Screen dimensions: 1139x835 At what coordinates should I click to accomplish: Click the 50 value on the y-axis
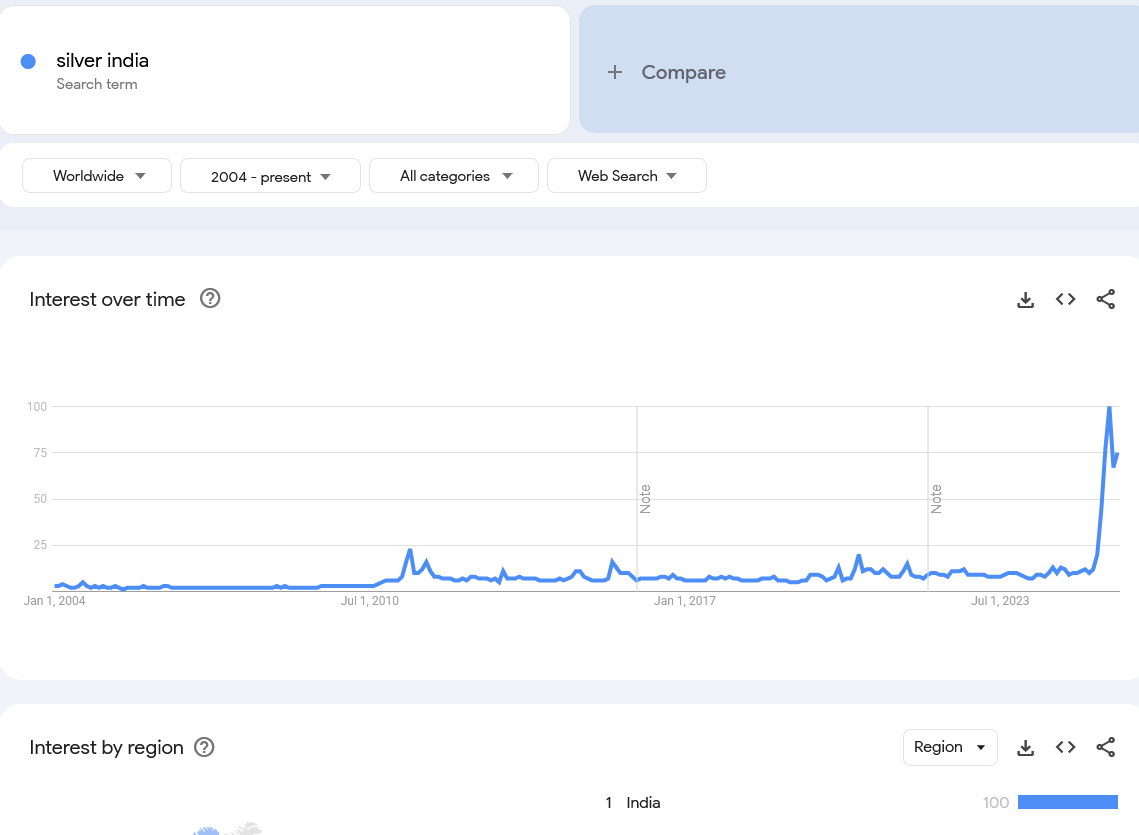click(40, 499)
